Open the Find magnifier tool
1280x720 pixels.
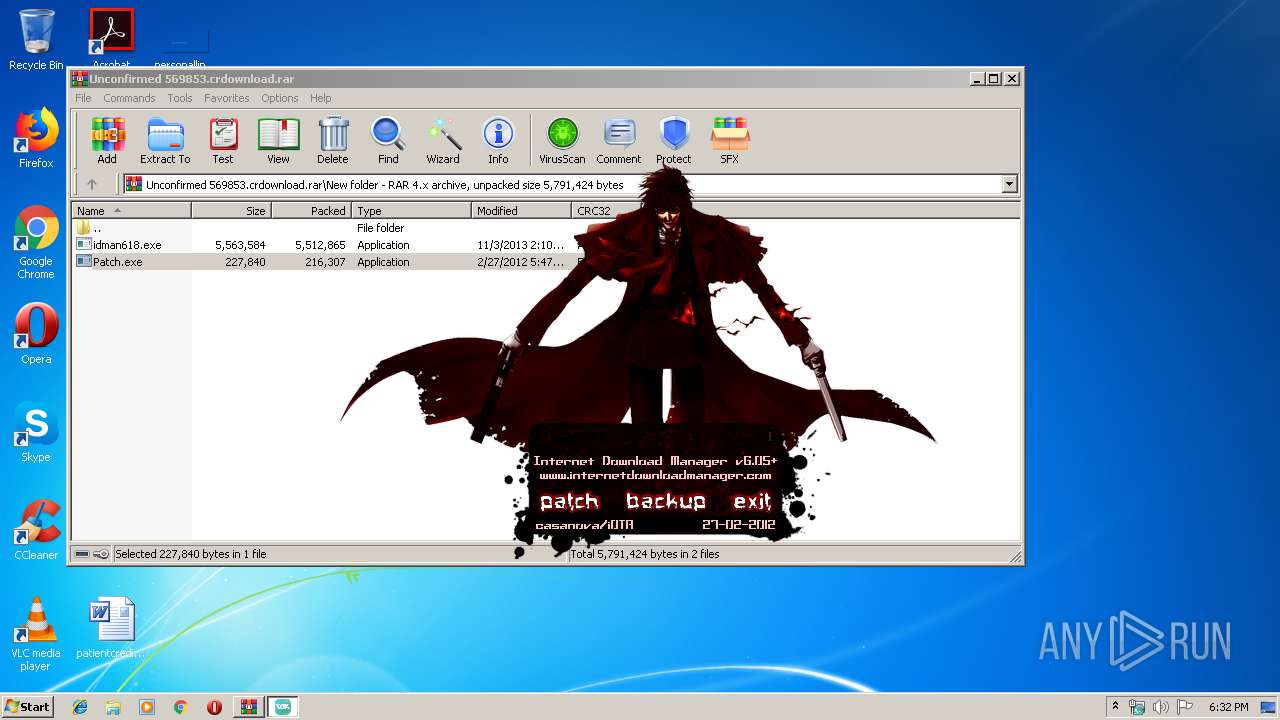point(388,140)
